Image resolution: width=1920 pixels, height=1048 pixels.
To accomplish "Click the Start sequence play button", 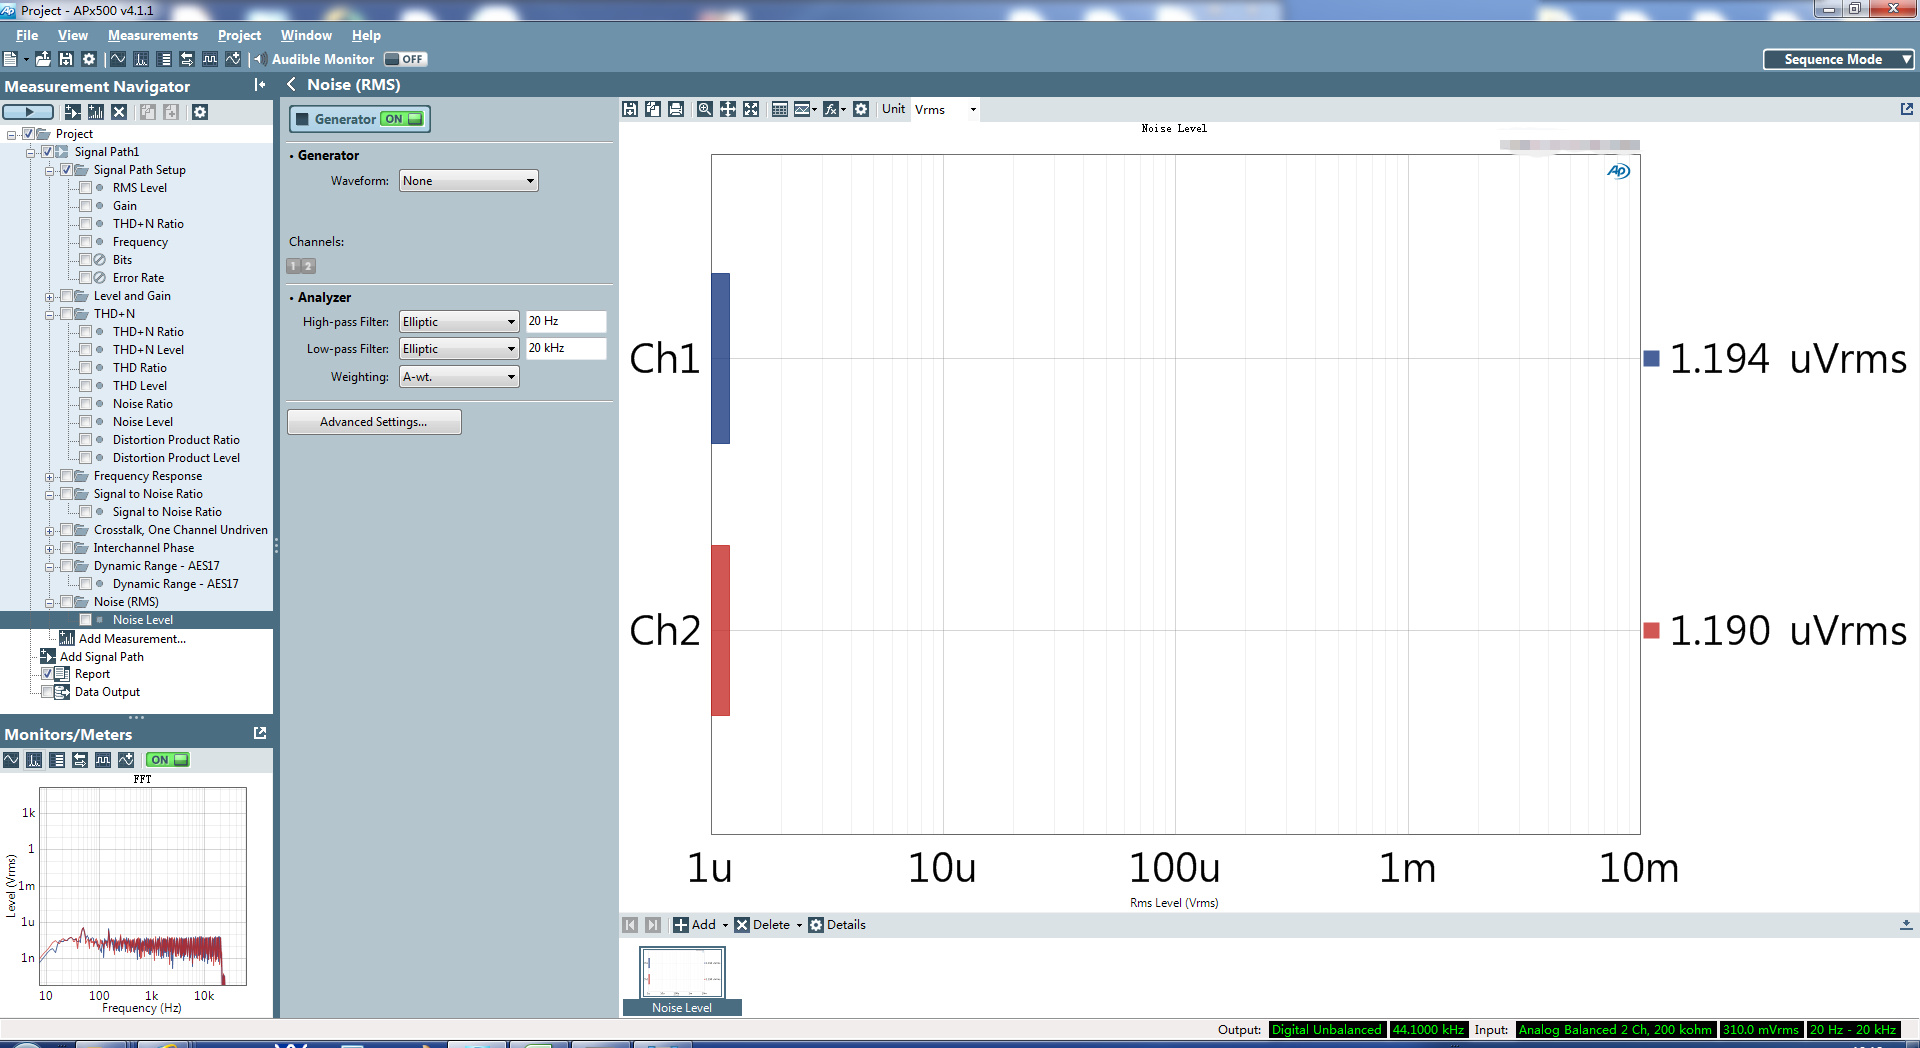I will tap(28, 112).
